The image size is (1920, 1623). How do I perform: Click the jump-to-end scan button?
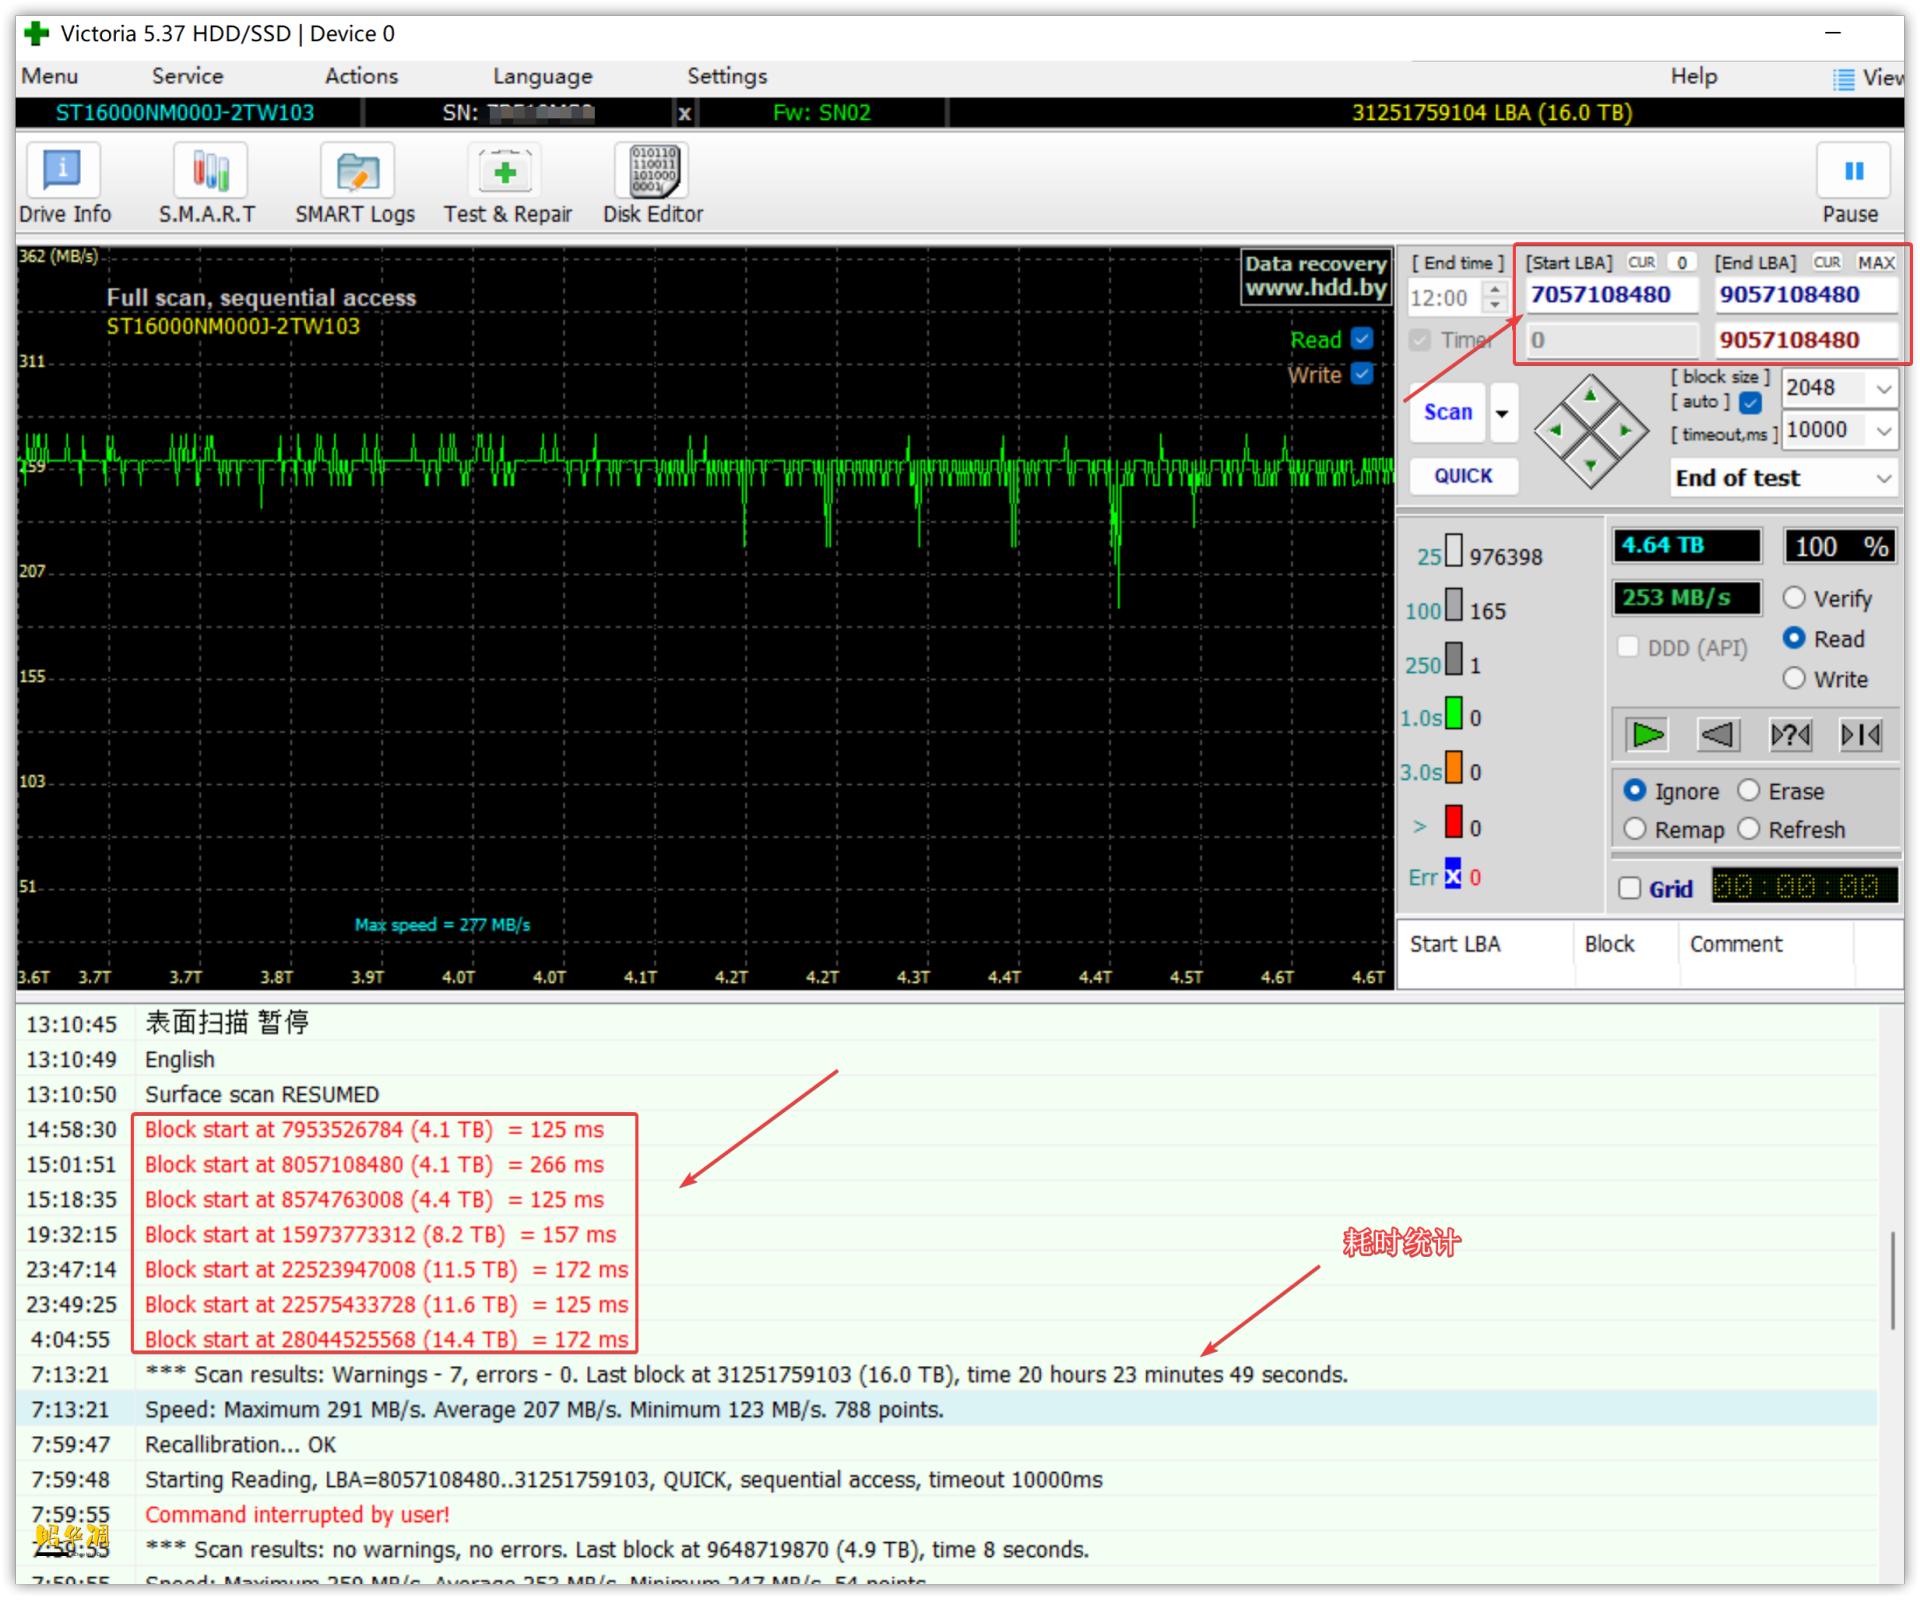click(1860, 735)
